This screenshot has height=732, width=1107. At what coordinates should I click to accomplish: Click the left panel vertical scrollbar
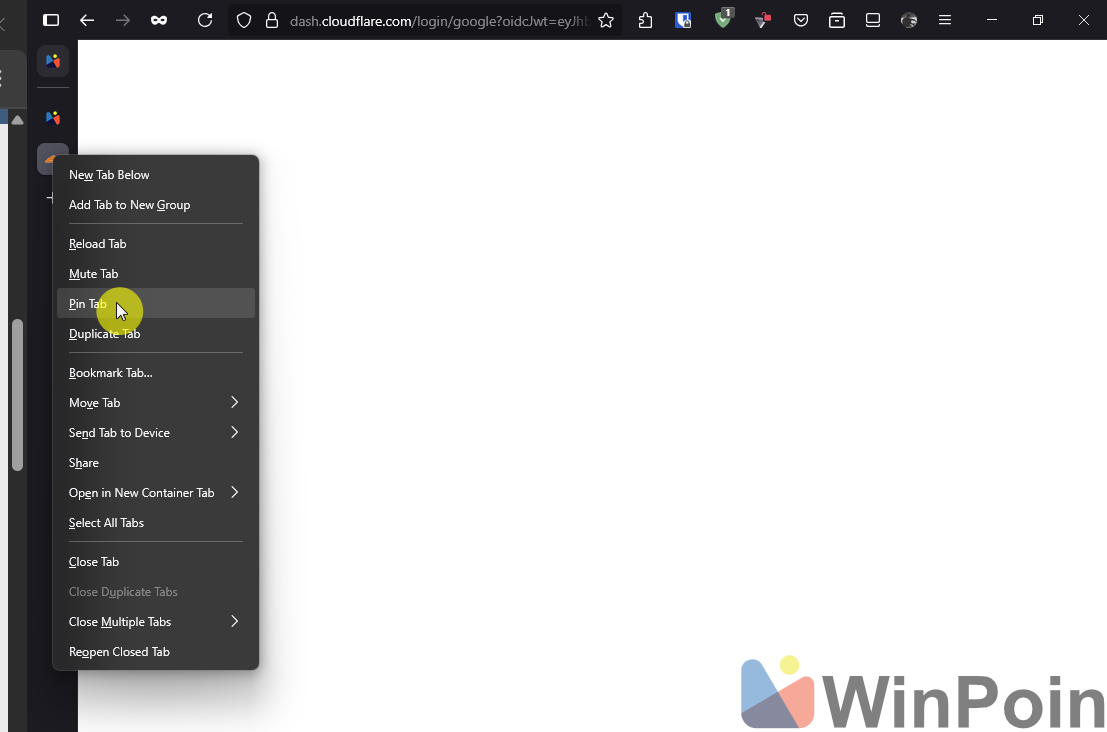tap(18, 395)
